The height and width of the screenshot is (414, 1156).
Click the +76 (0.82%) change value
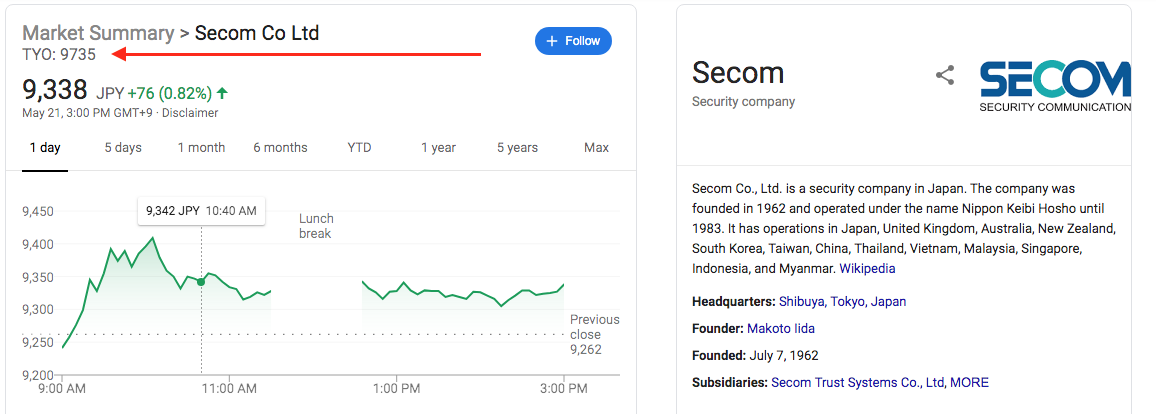170,94
